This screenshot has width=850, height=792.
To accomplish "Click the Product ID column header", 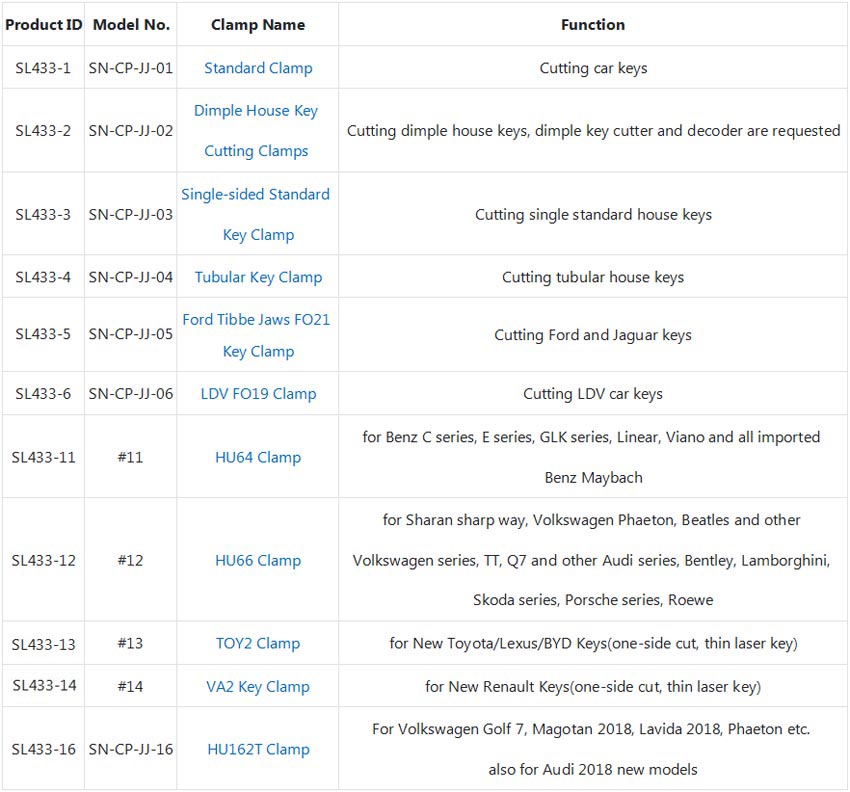I will [x=43, y=25].
